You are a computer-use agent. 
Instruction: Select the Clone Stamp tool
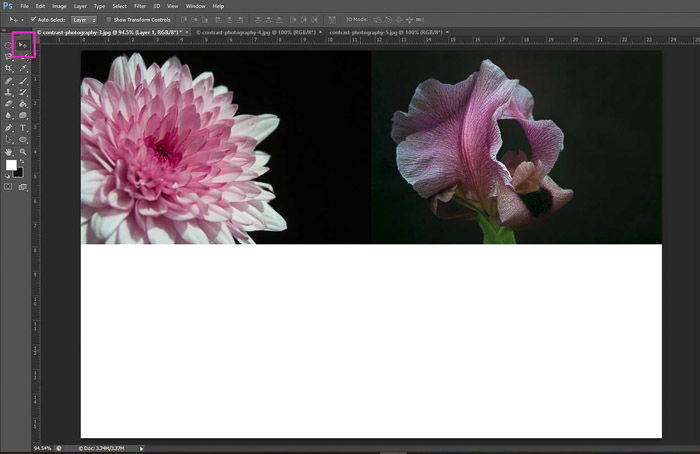[9, 92]
